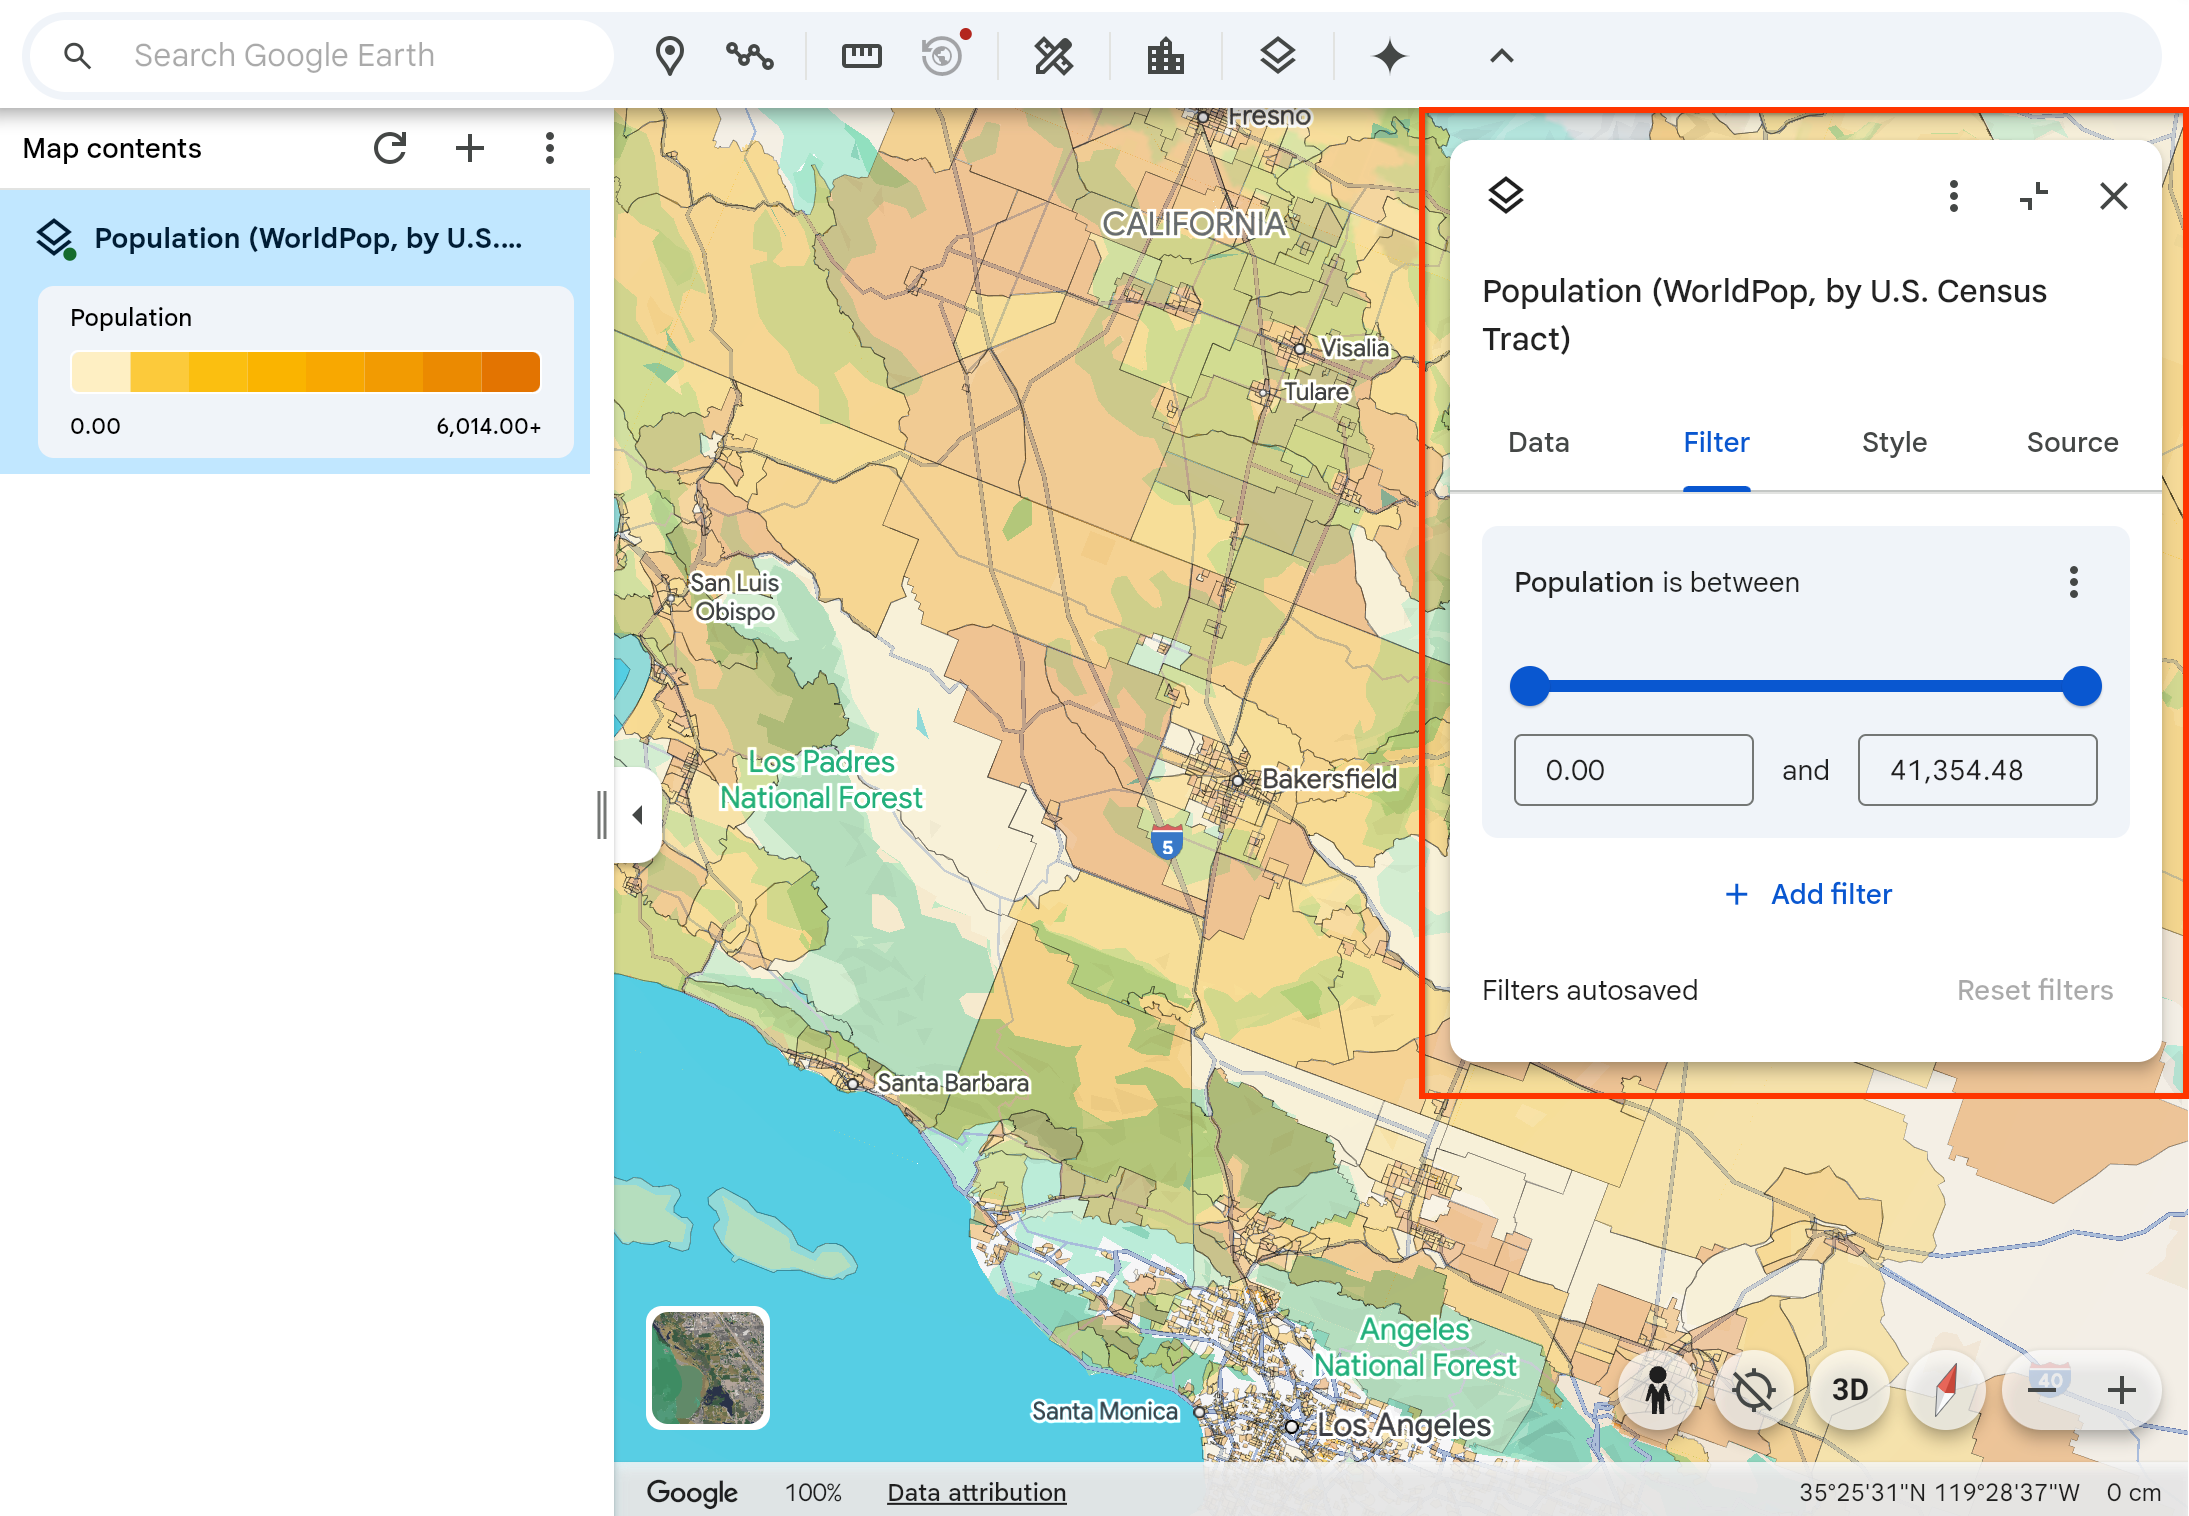
Task: Refresh Map contents with reload icon
Action: 390,149
